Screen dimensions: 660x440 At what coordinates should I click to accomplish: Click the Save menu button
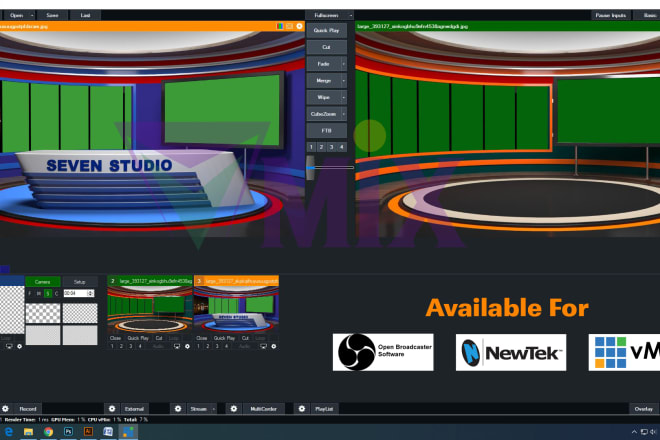click(x=52, y=15)
